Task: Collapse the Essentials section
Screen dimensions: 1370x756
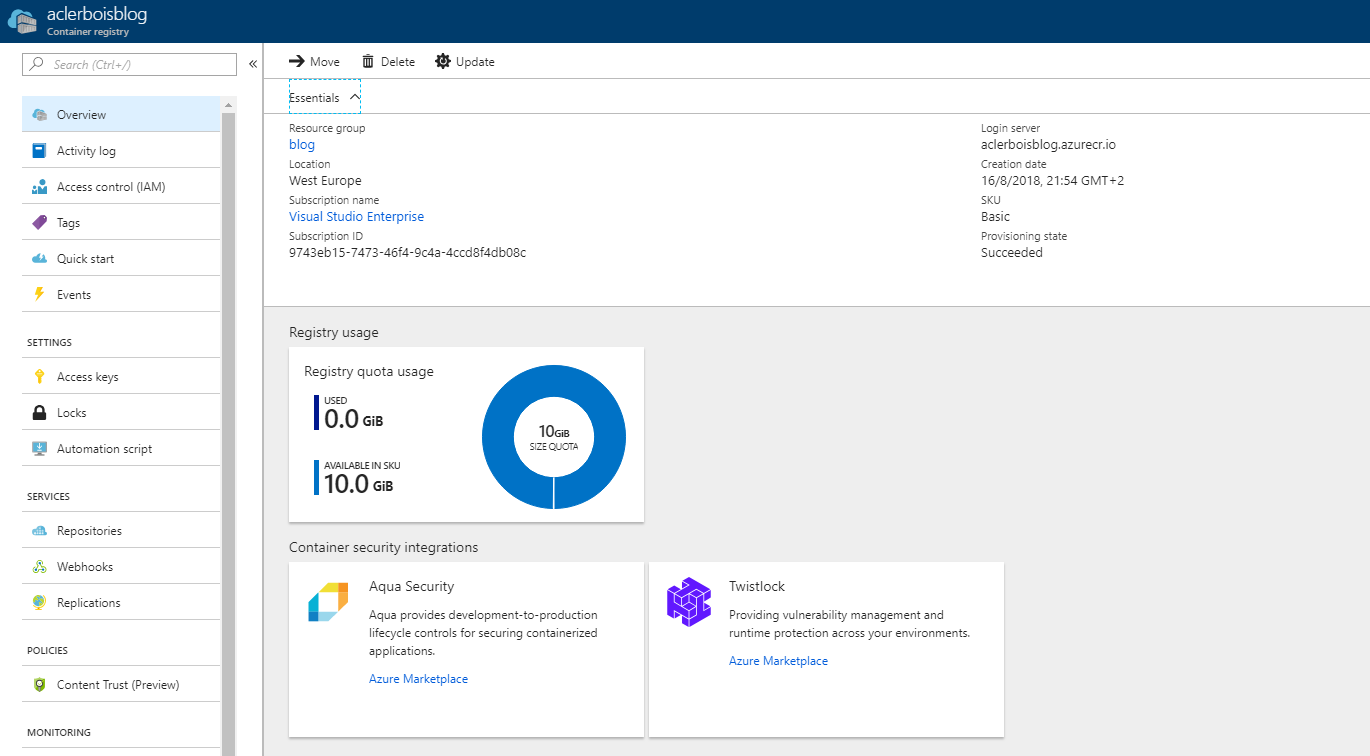Action: [324, 98]
